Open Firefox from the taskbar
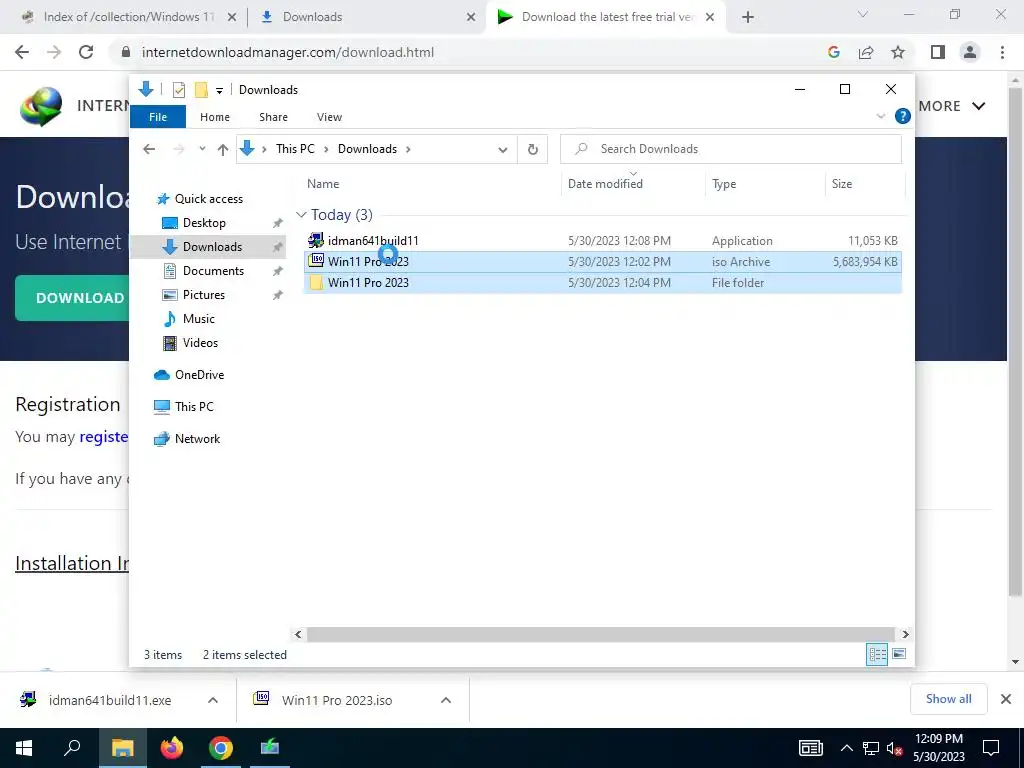 pyautogui.click(x=172, y=748)
